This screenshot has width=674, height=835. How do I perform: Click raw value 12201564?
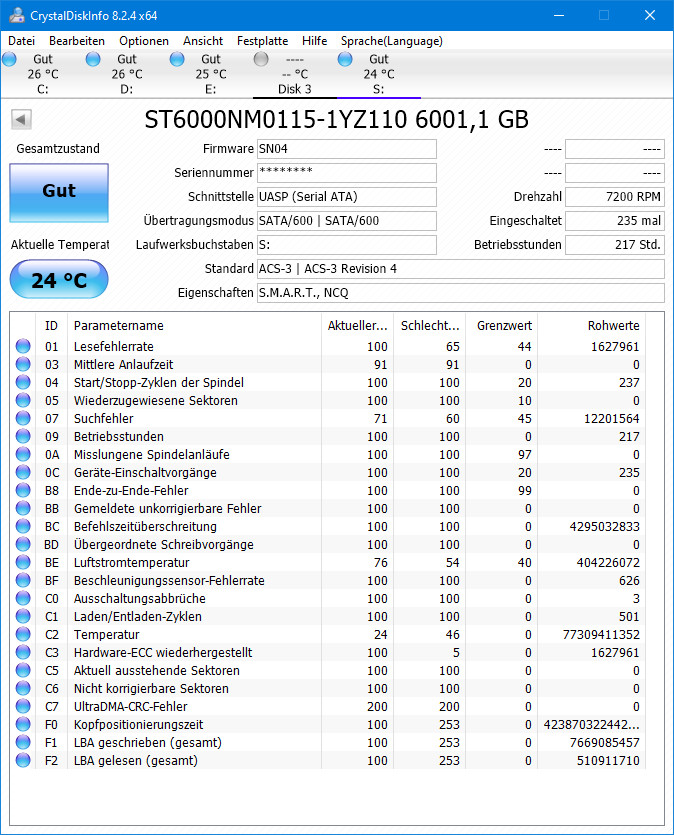(x=612, y=419)
